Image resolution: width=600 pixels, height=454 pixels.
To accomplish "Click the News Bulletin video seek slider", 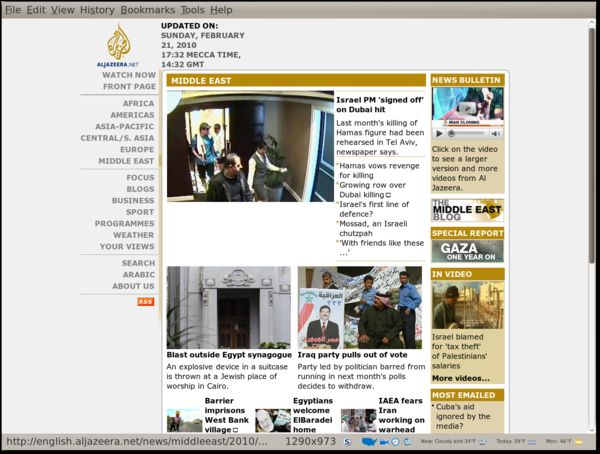I will [x=467, y=133].
